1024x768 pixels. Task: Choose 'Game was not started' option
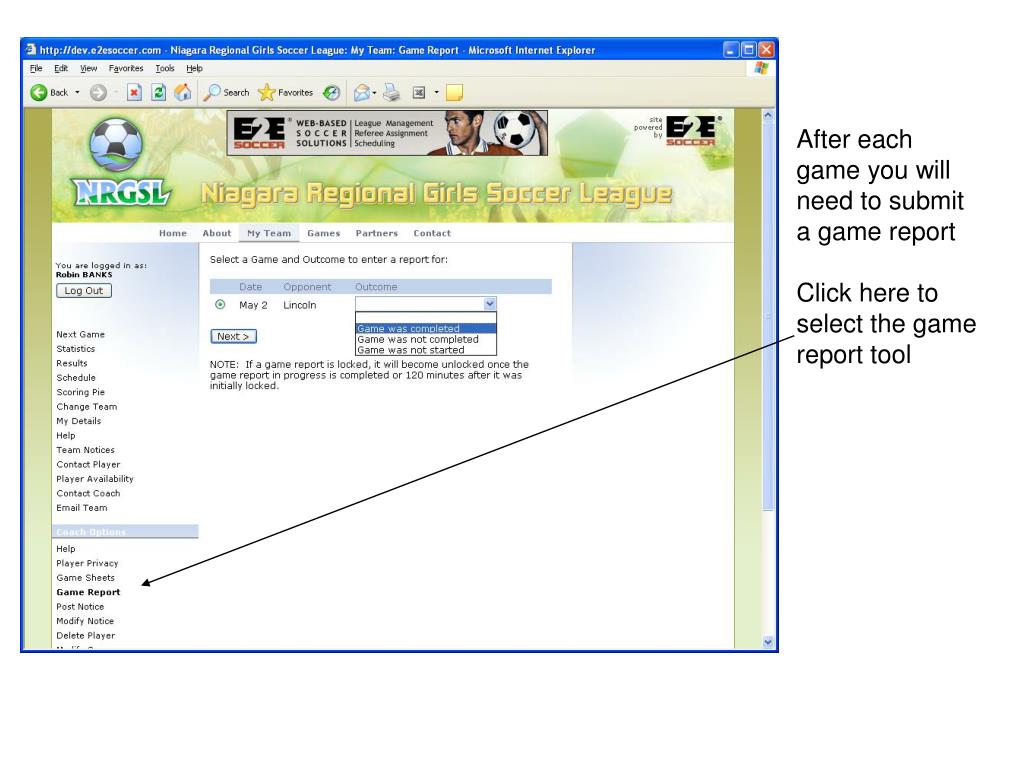point(426,350)
